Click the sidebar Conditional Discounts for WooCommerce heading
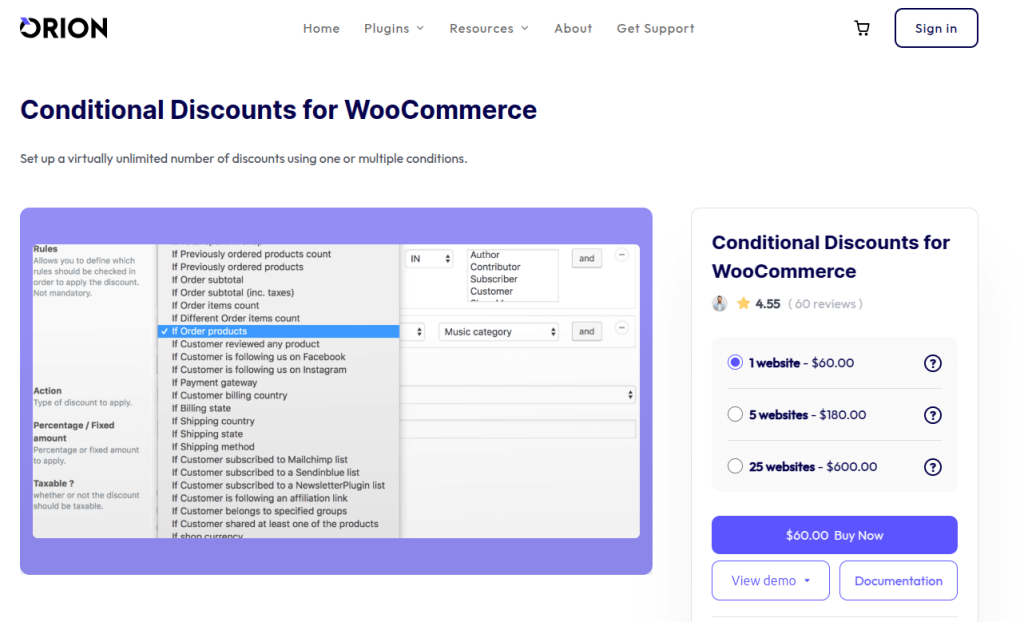The image size is (1024, 622). [x=831, y=256]
